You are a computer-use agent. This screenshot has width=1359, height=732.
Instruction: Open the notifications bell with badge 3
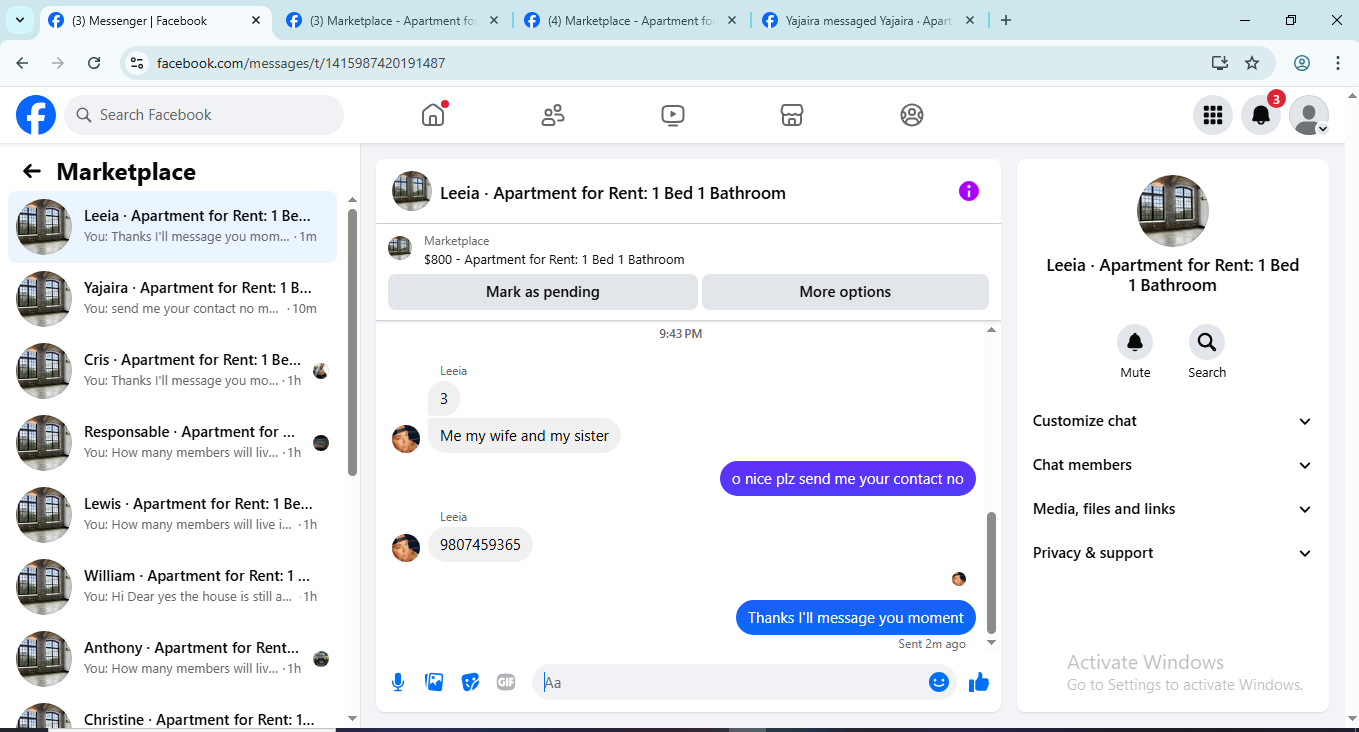tap(1261, 115)
